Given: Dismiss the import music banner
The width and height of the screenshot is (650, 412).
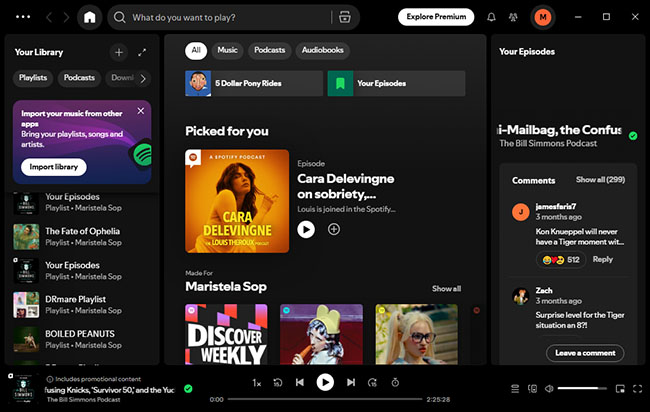Looking at the screenshot, I should tap(141, 111).
